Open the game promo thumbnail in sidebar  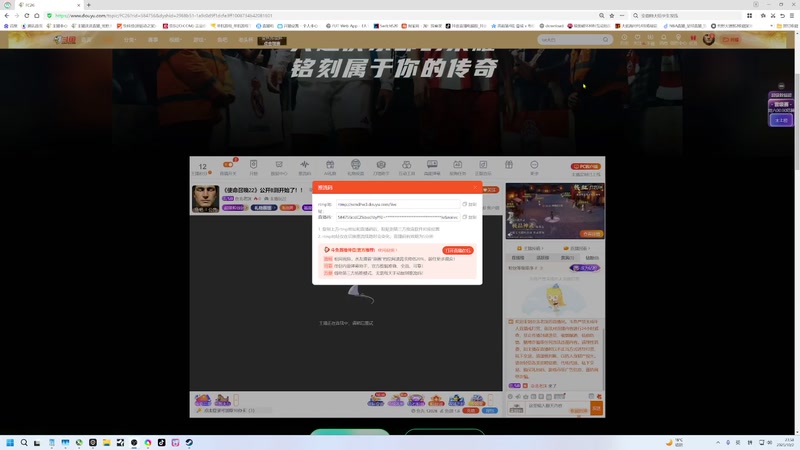pos(555,211)
